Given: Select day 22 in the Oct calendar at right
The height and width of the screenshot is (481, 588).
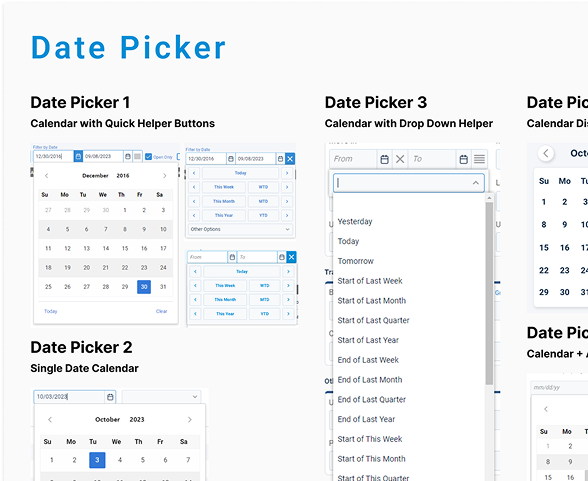Looking at the screenshot, I should 544,270.
